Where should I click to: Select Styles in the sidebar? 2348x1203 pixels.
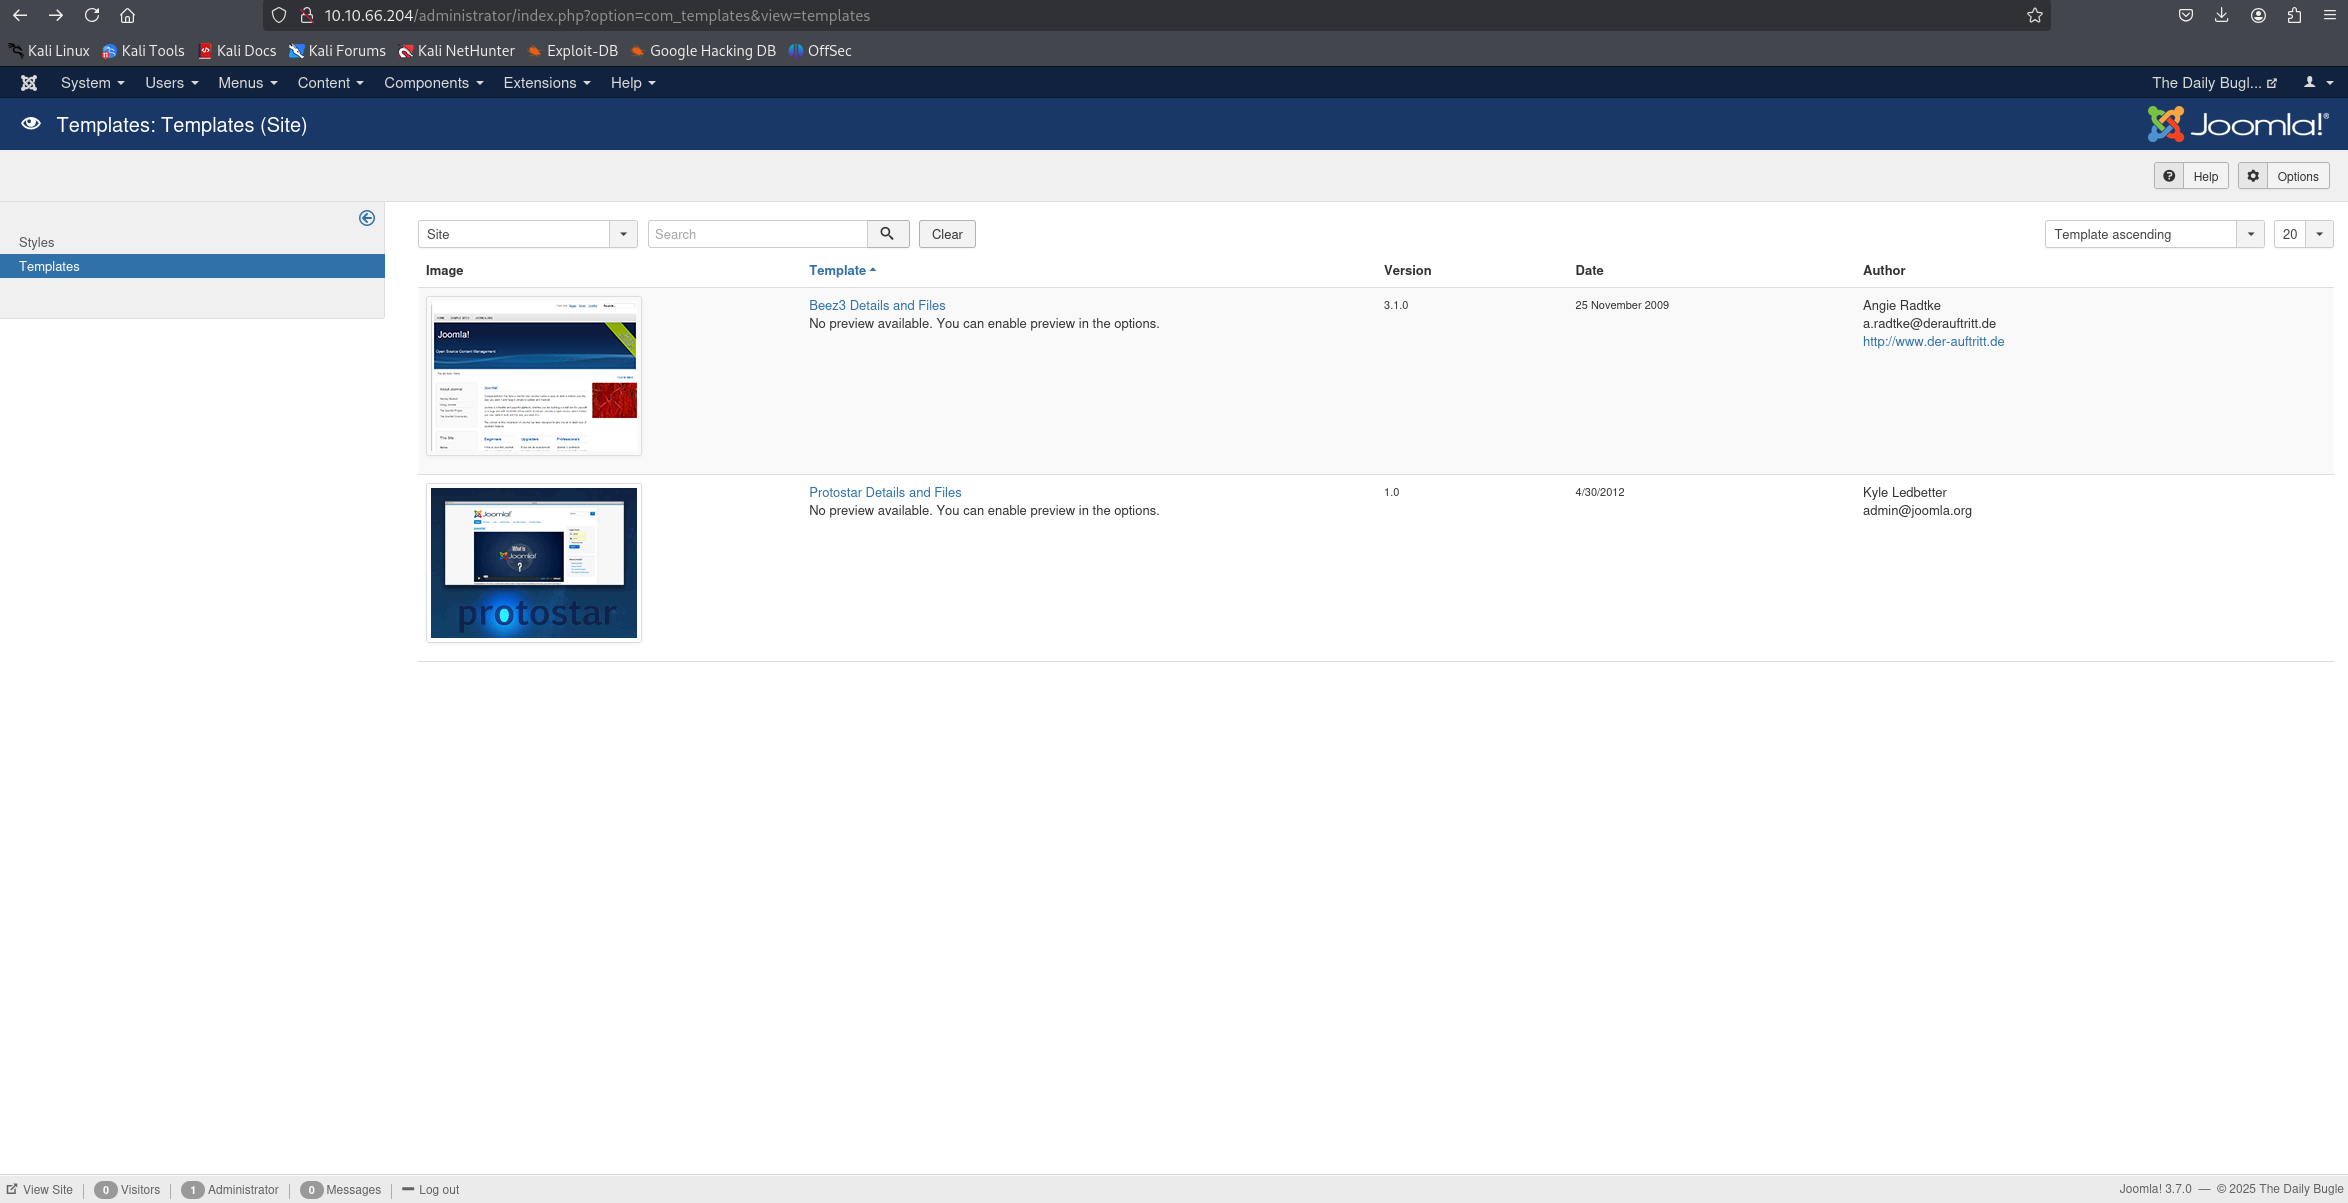point(37,242)
